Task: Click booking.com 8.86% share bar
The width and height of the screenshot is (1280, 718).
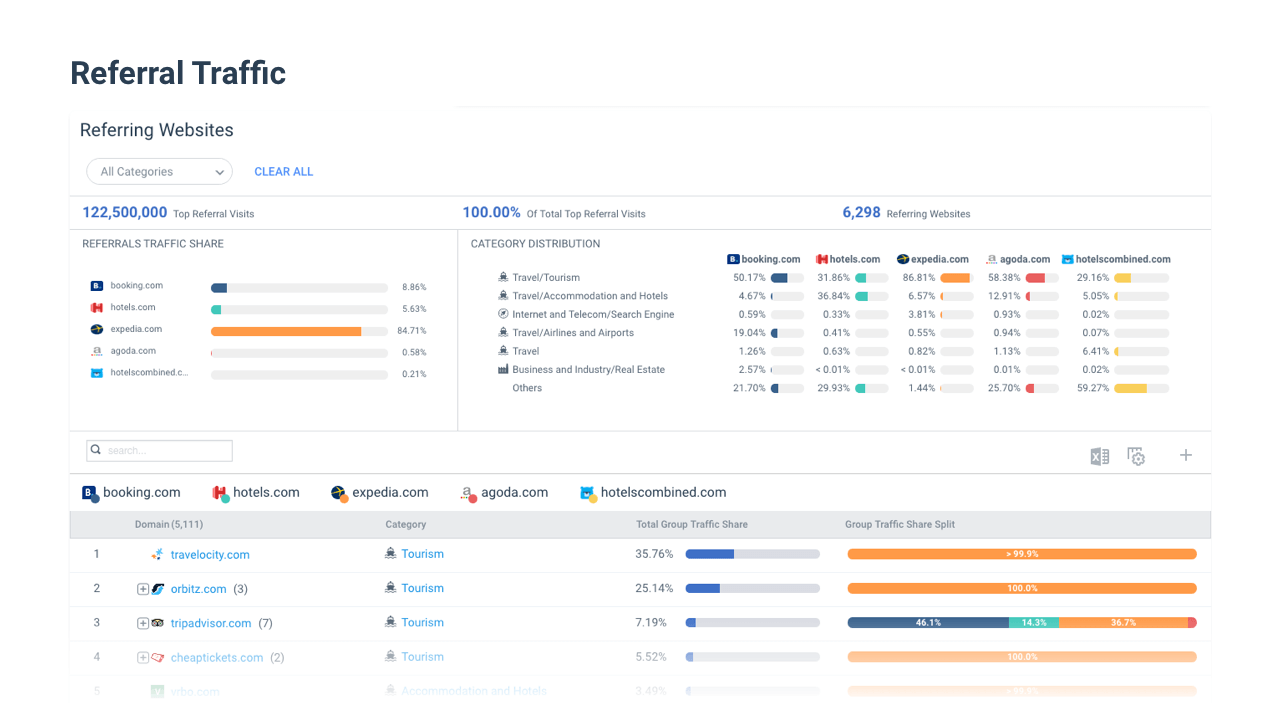Action: (219, 288)
